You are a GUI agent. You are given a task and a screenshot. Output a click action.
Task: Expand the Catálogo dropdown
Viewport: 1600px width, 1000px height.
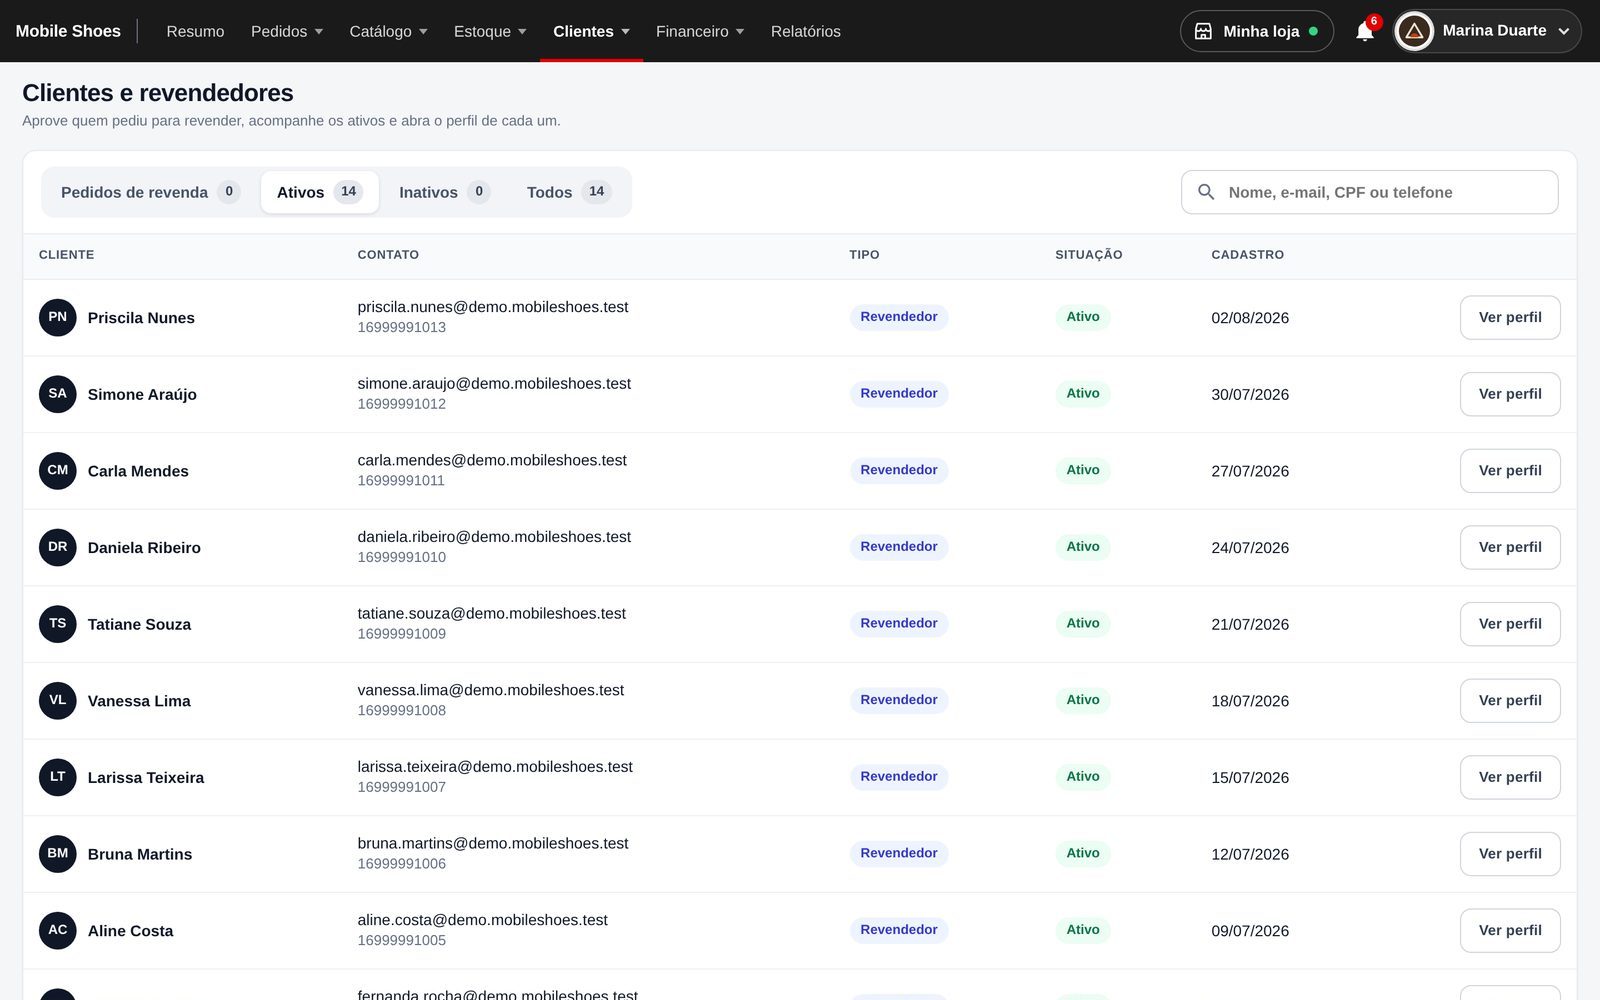click(x=388, y=31)
